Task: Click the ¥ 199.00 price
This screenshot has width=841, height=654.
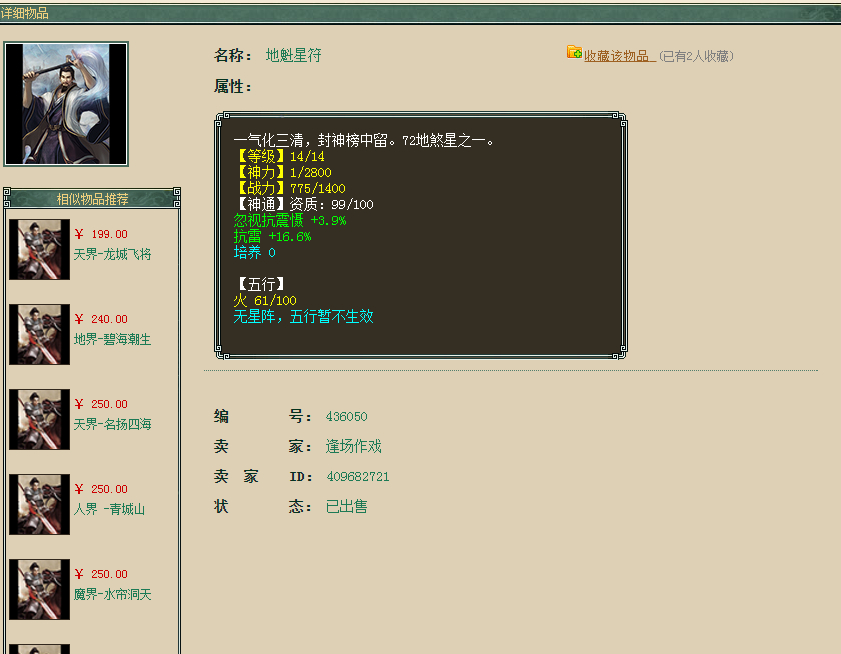Action: (x=101, y=234)
